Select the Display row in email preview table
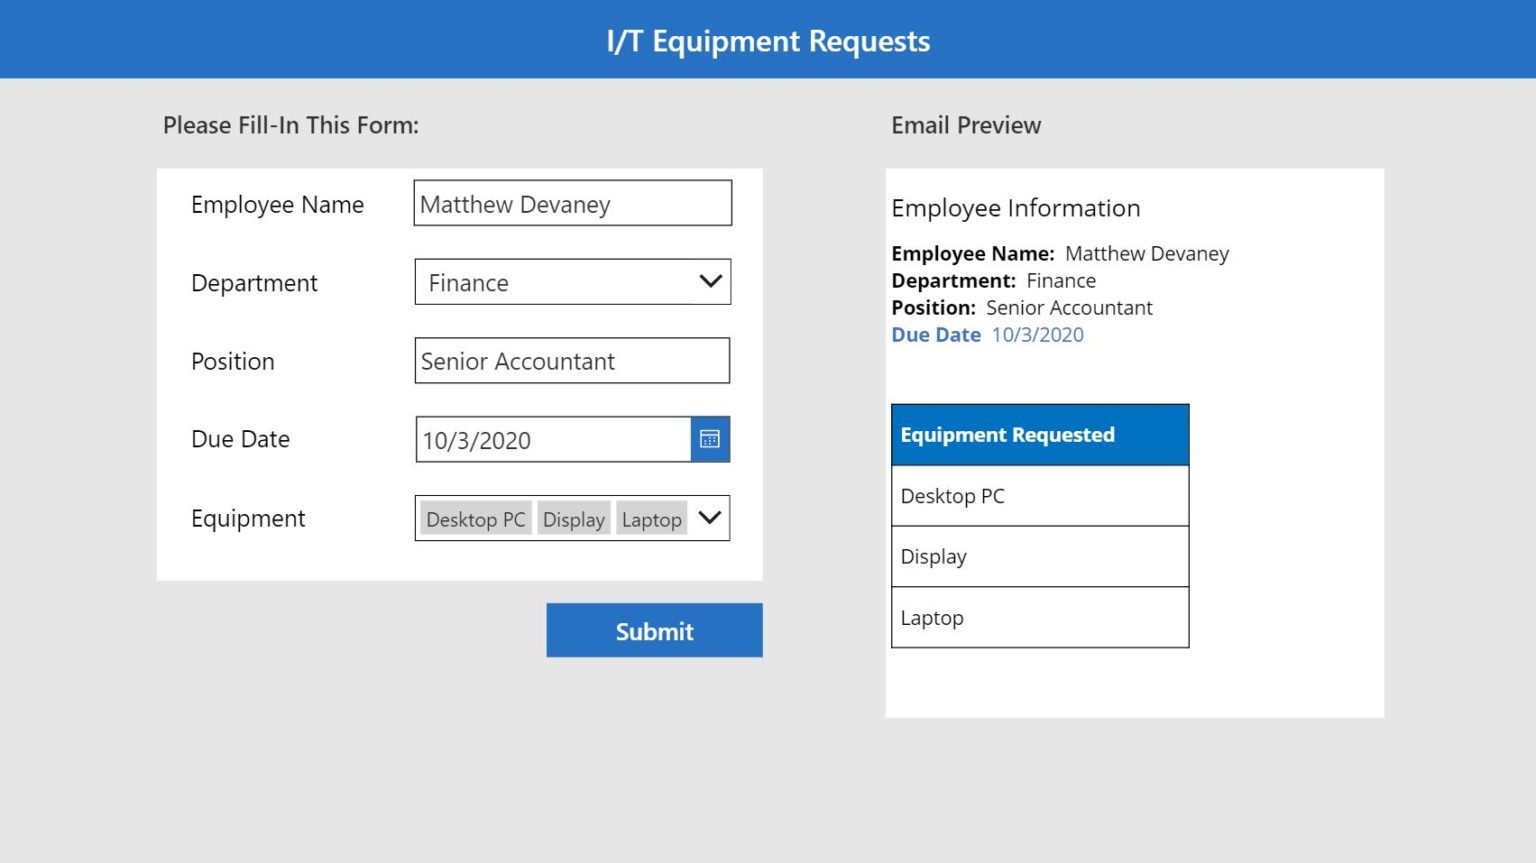This screenshot has width=1536, height=863. click(x=1039, y=557)
